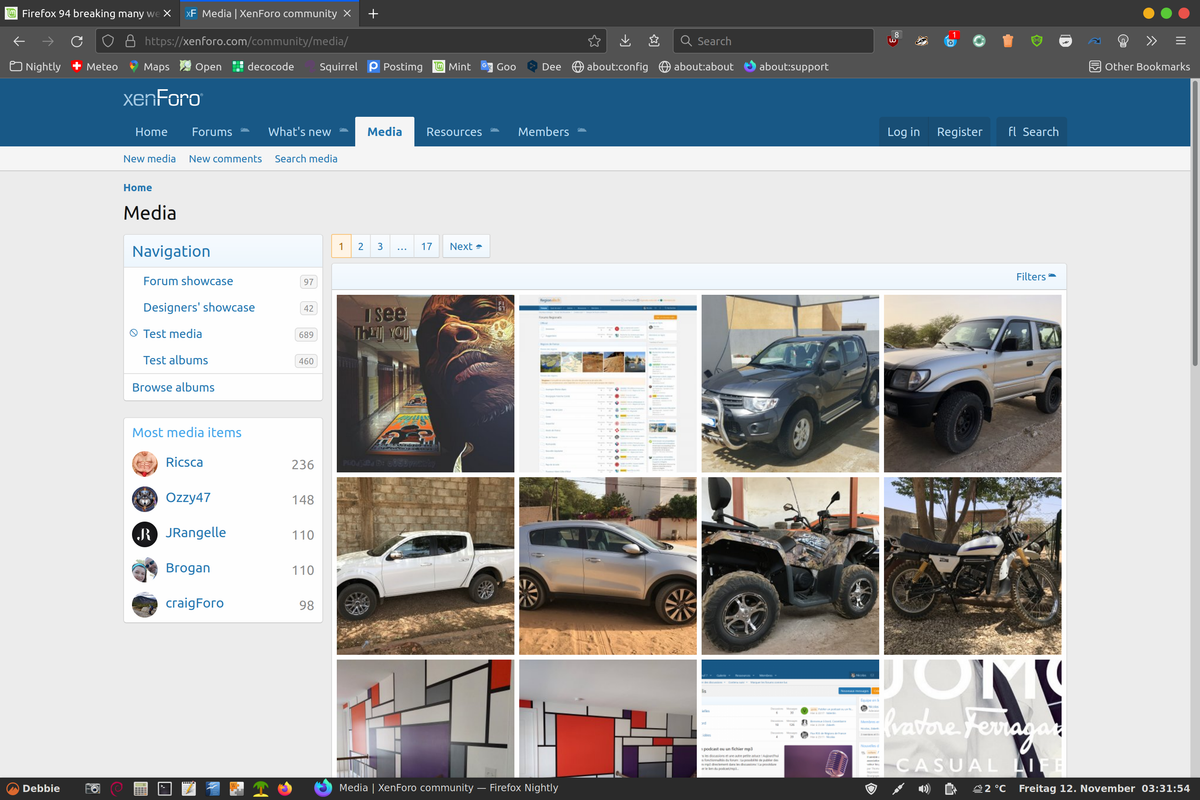Screen dimensions: 1200x800
Task: Open the 'I see' gorilla image thumbnail
Action: (426, 383)
